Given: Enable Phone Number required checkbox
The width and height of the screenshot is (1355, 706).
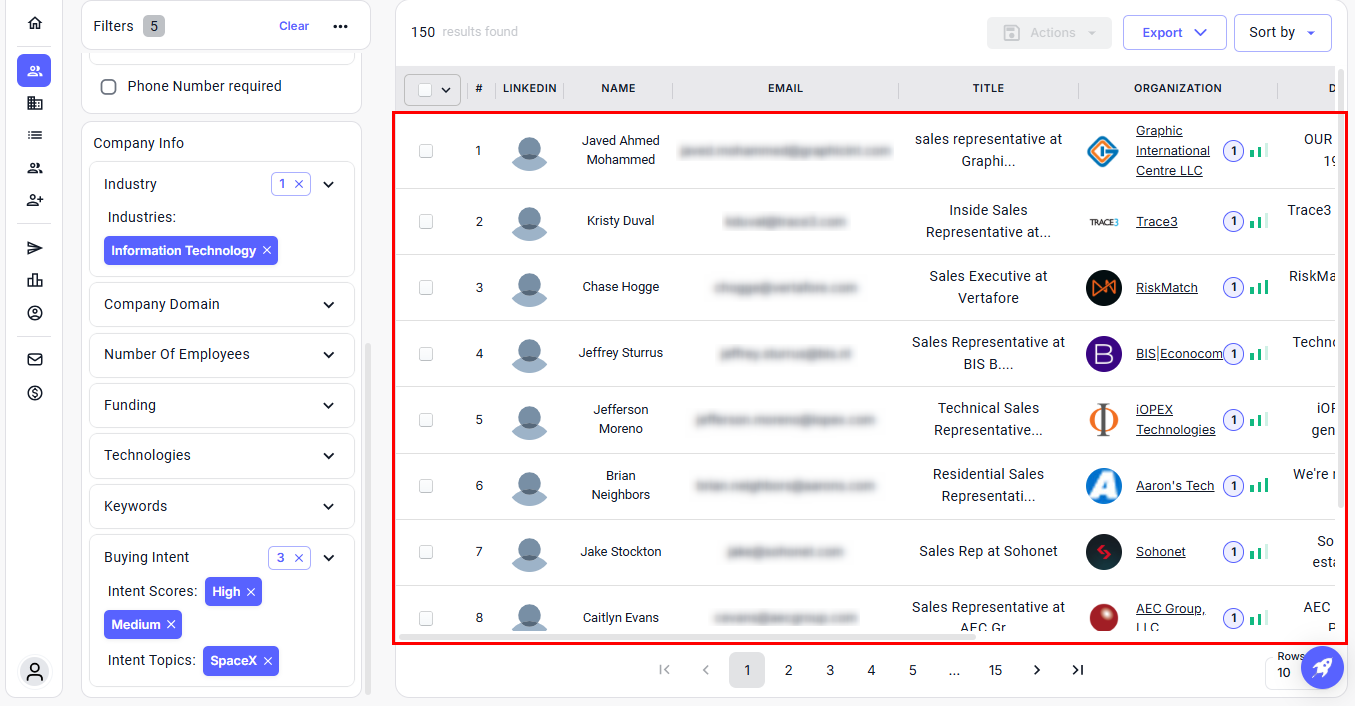Looking at the screenshot, I should 109,87.
